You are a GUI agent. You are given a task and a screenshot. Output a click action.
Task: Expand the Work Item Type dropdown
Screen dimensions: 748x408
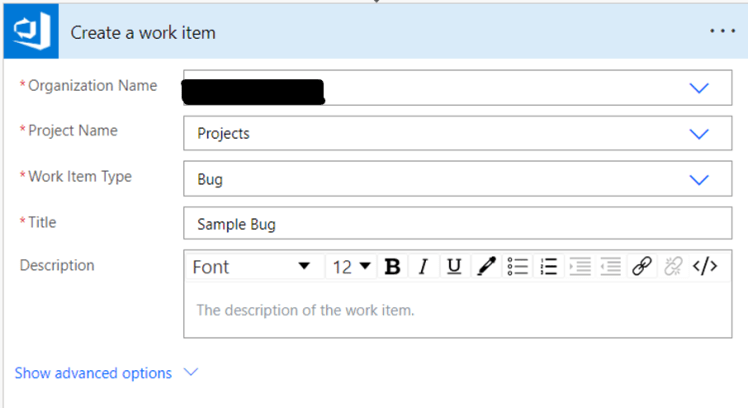699,180
